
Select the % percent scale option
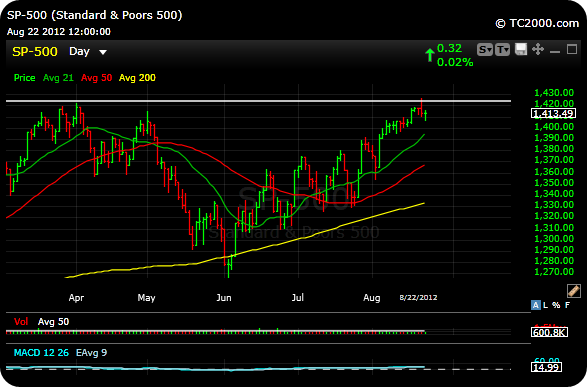pyautogui.click(x=556, y=305)
